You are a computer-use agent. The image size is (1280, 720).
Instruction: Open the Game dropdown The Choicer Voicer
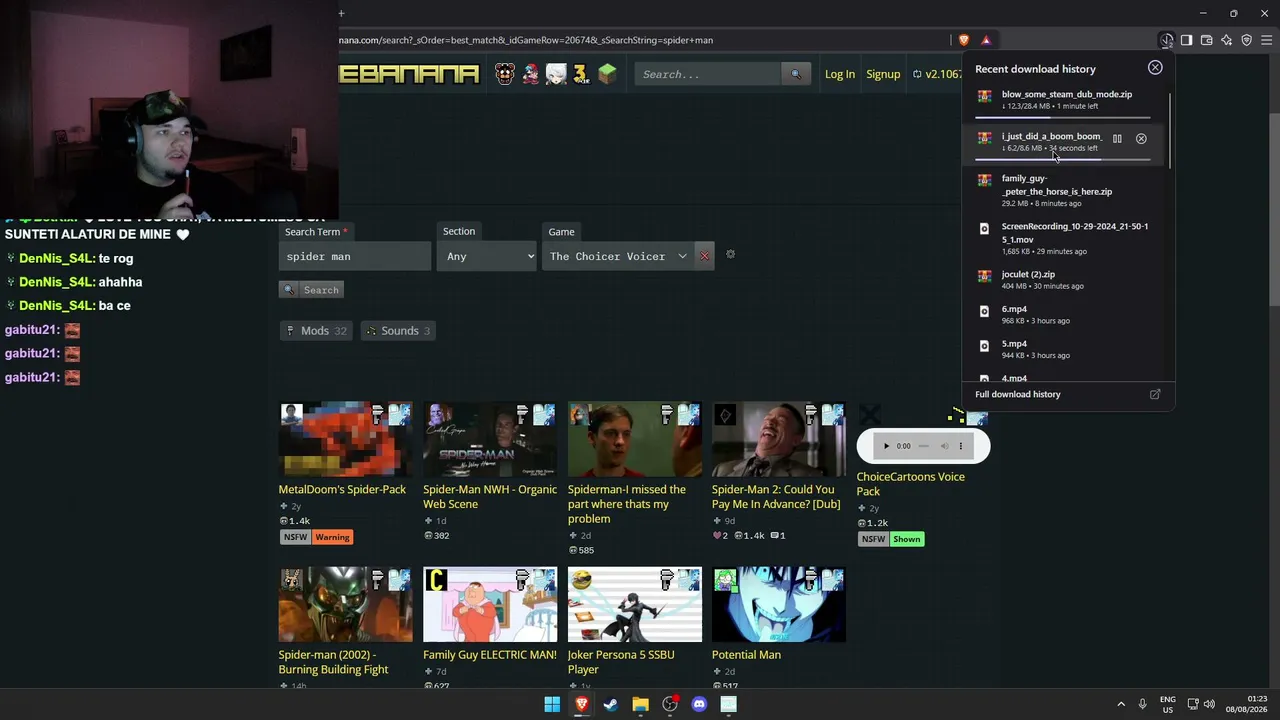point(619,256)
